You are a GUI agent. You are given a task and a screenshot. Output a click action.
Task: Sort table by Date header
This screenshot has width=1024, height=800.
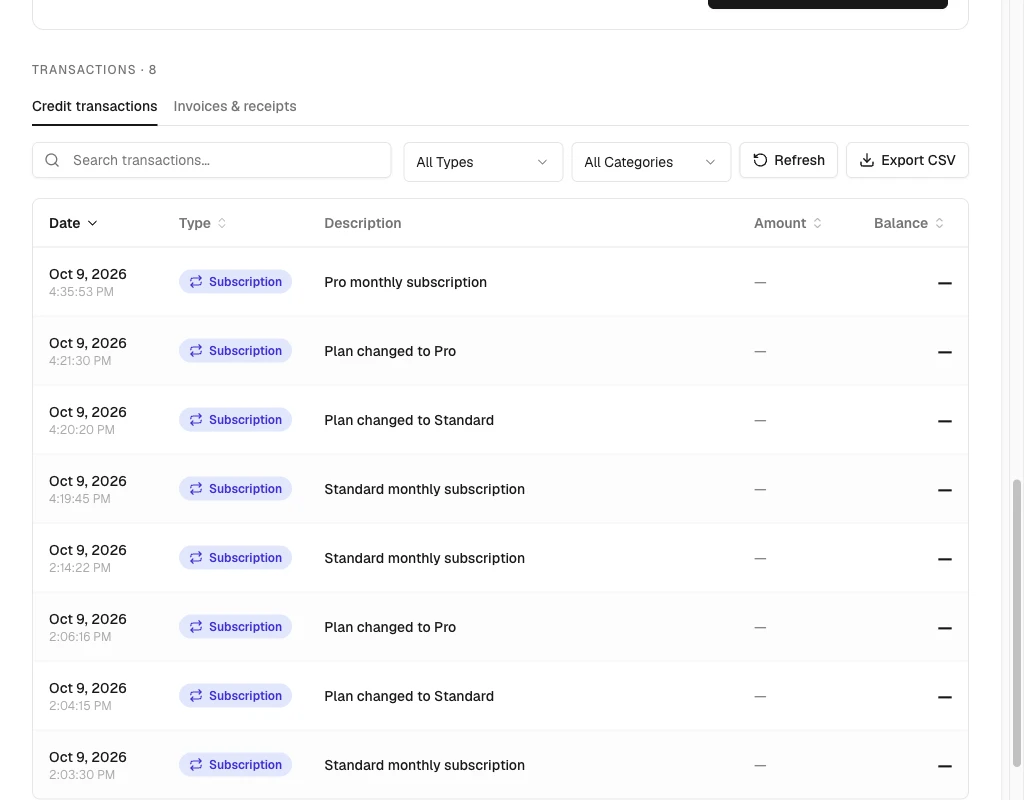pyautogui.click(x=73, y=223)
